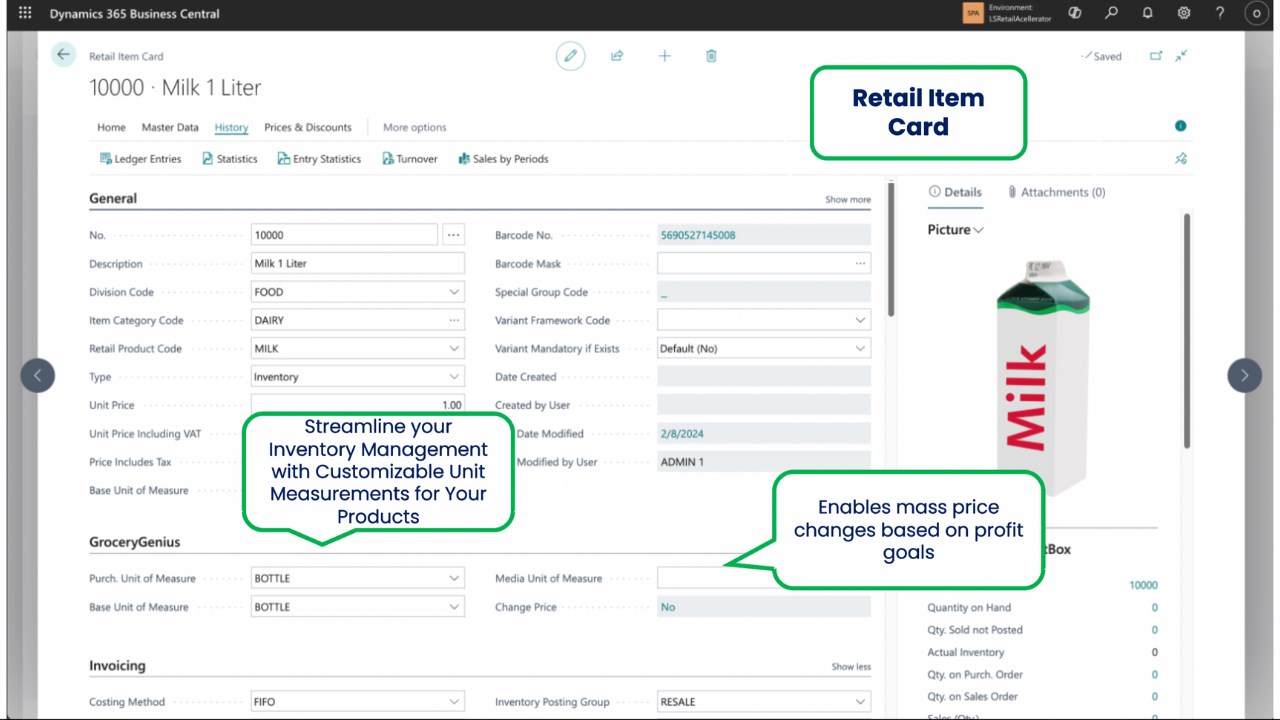This screenshot has height=720, width=1280.
Task: Click into the Description field
Action: point(358,263)
